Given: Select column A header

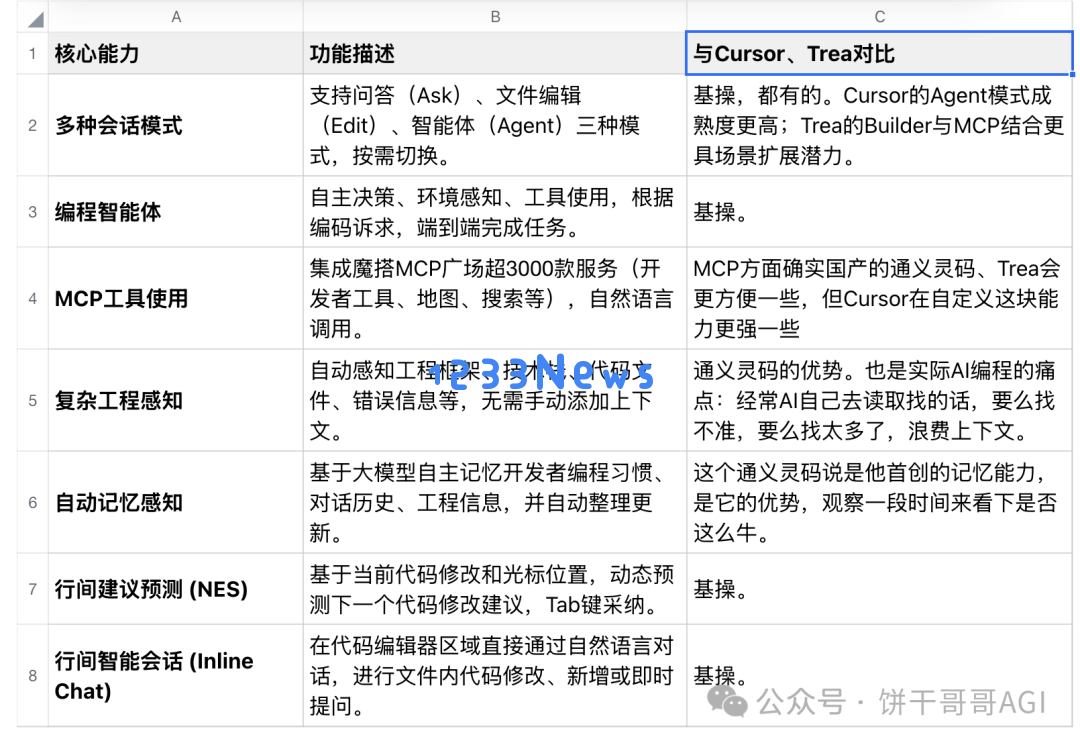Looking at the screenshot, I should [176, 17].
